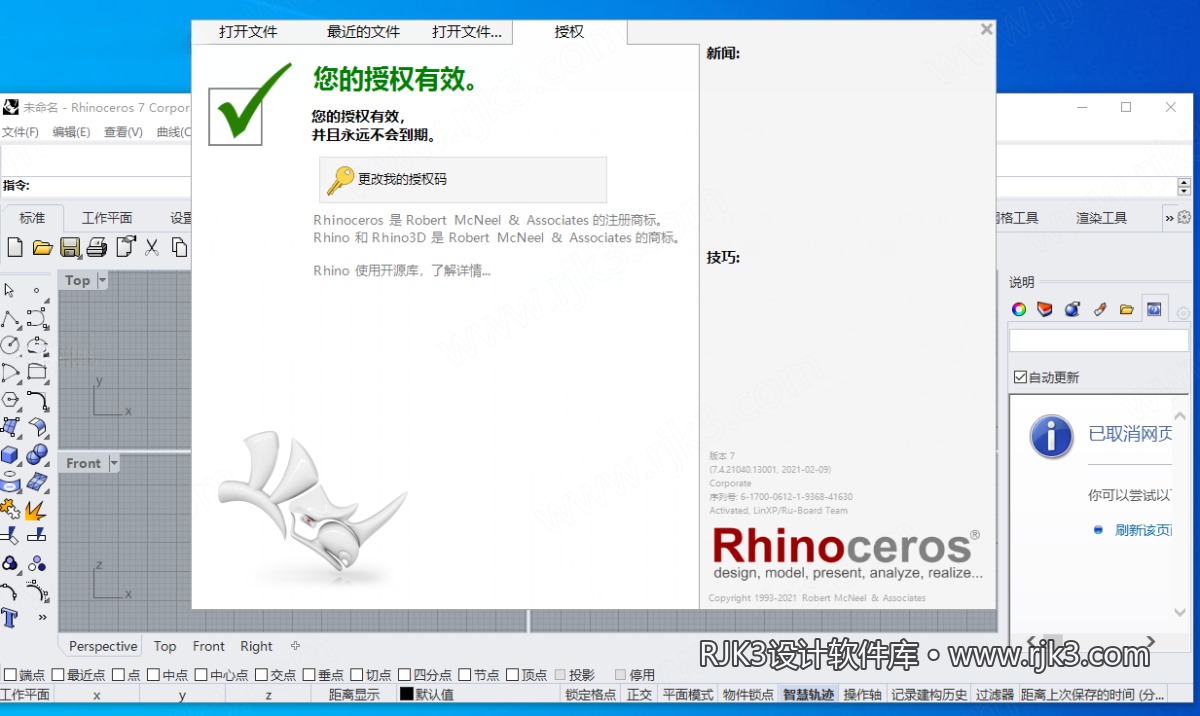The width and height of the screenshot is (1200, 716).
Task: Open the 文件(F) menu
Action: pos(20,132)
